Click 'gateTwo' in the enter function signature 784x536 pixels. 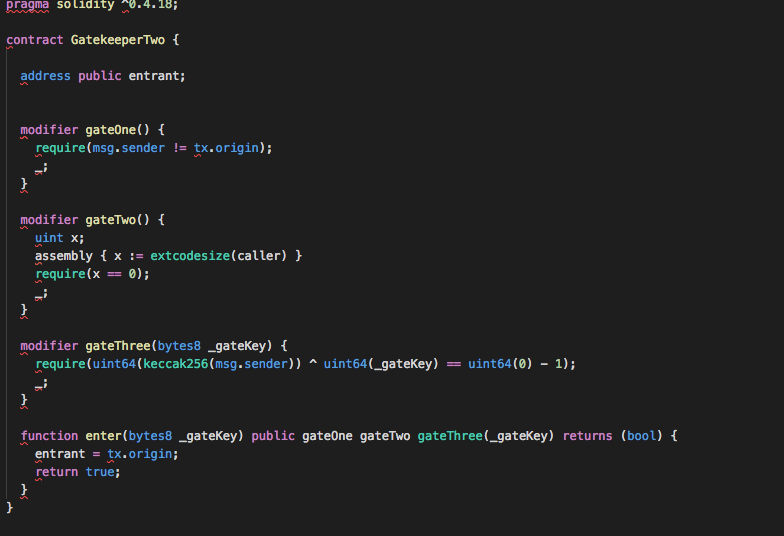pos(384,436)
